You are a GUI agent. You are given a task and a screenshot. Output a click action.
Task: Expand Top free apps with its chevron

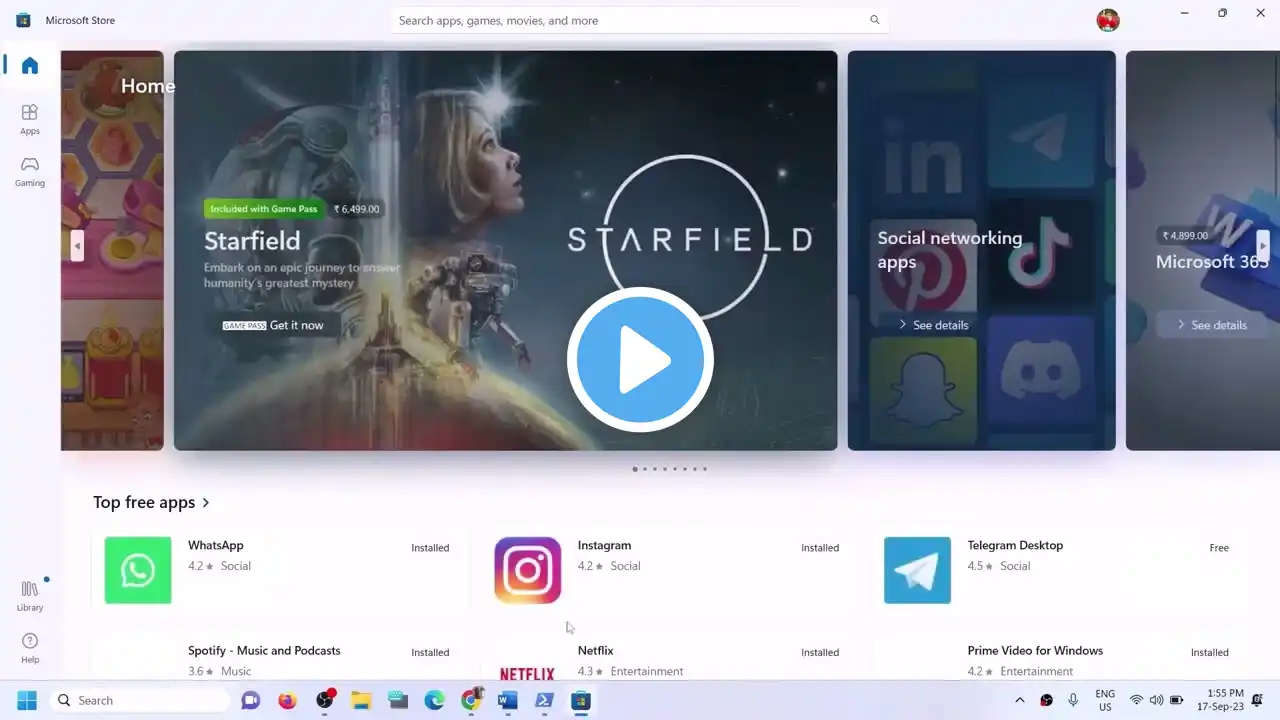(x=206, y=503)
